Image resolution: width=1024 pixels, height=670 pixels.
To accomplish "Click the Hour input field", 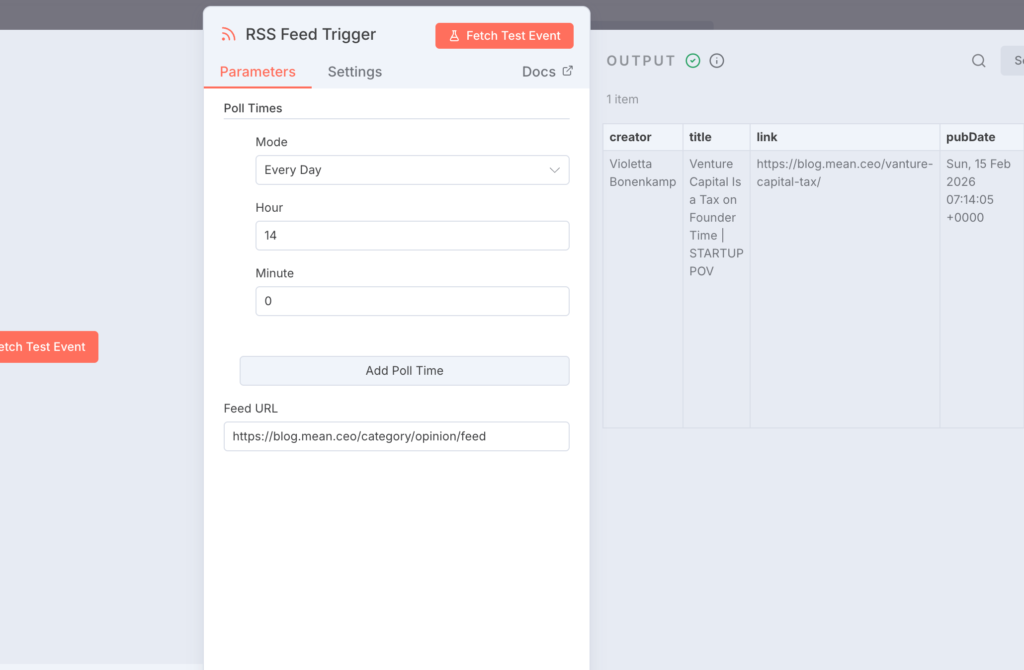I will click(412, 235).
